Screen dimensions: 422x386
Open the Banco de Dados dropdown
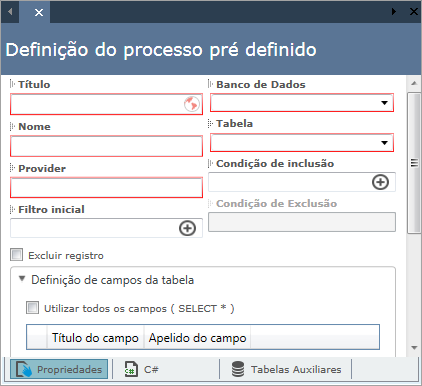(302, 103)
